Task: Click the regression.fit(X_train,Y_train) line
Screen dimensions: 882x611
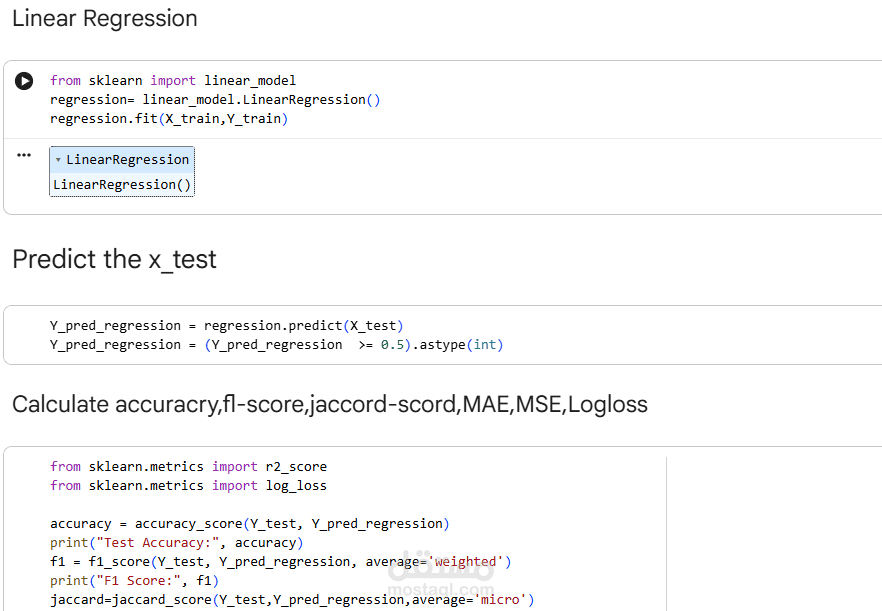Action: pos(169,119)
